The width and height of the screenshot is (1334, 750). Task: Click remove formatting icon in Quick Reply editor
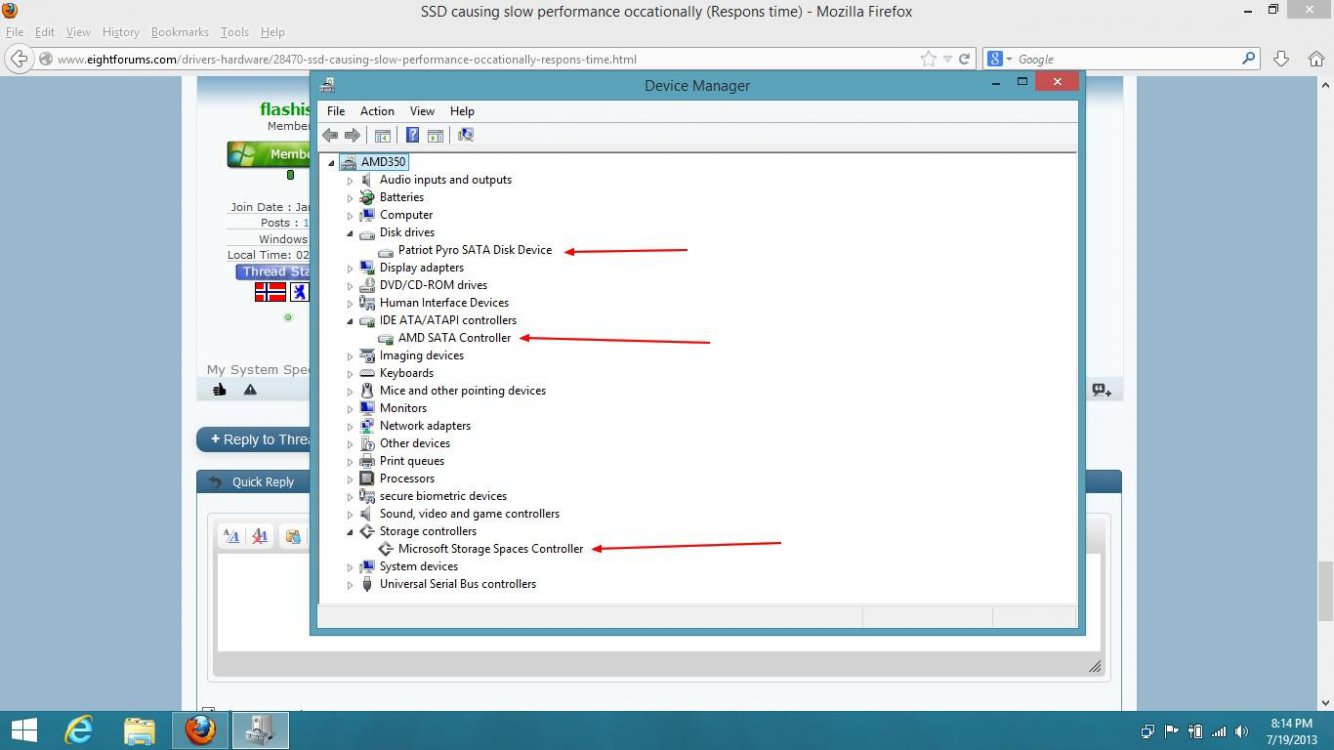260,537
